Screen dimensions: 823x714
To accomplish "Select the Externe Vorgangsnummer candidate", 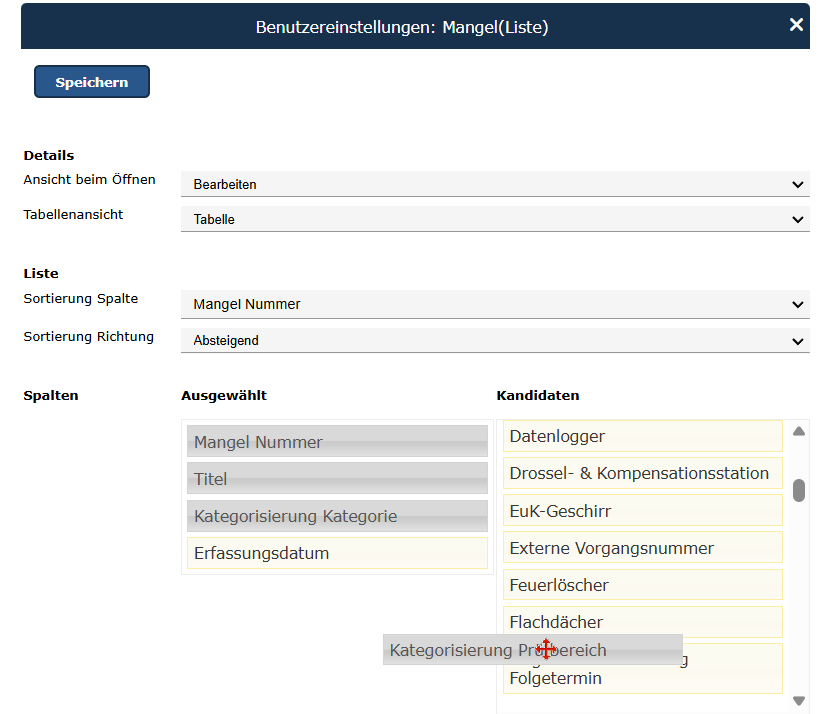I will click(x=642, y=548).
